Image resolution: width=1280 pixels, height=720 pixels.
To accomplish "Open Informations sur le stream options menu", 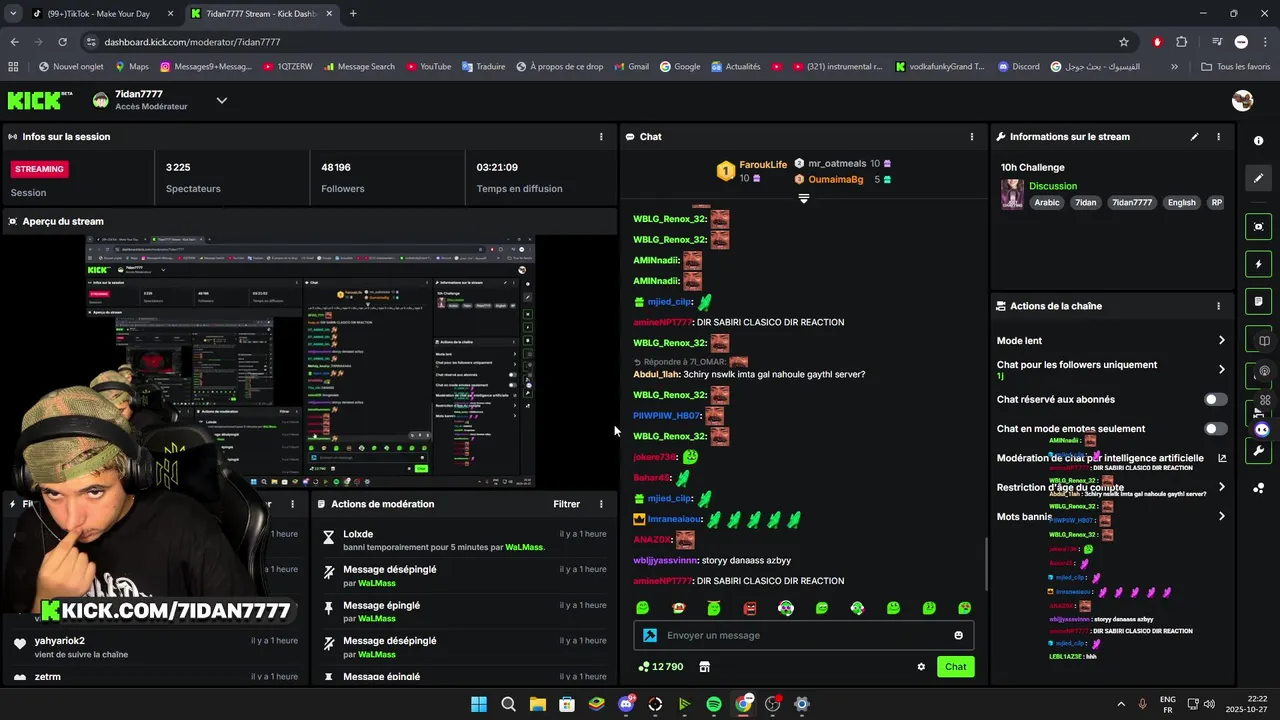I will point(1218,137).
